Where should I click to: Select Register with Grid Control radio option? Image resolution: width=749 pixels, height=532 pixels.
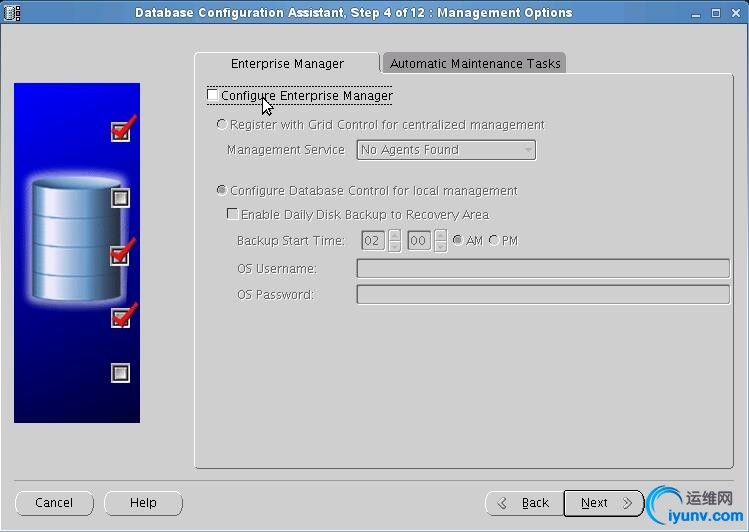point(221,124)
